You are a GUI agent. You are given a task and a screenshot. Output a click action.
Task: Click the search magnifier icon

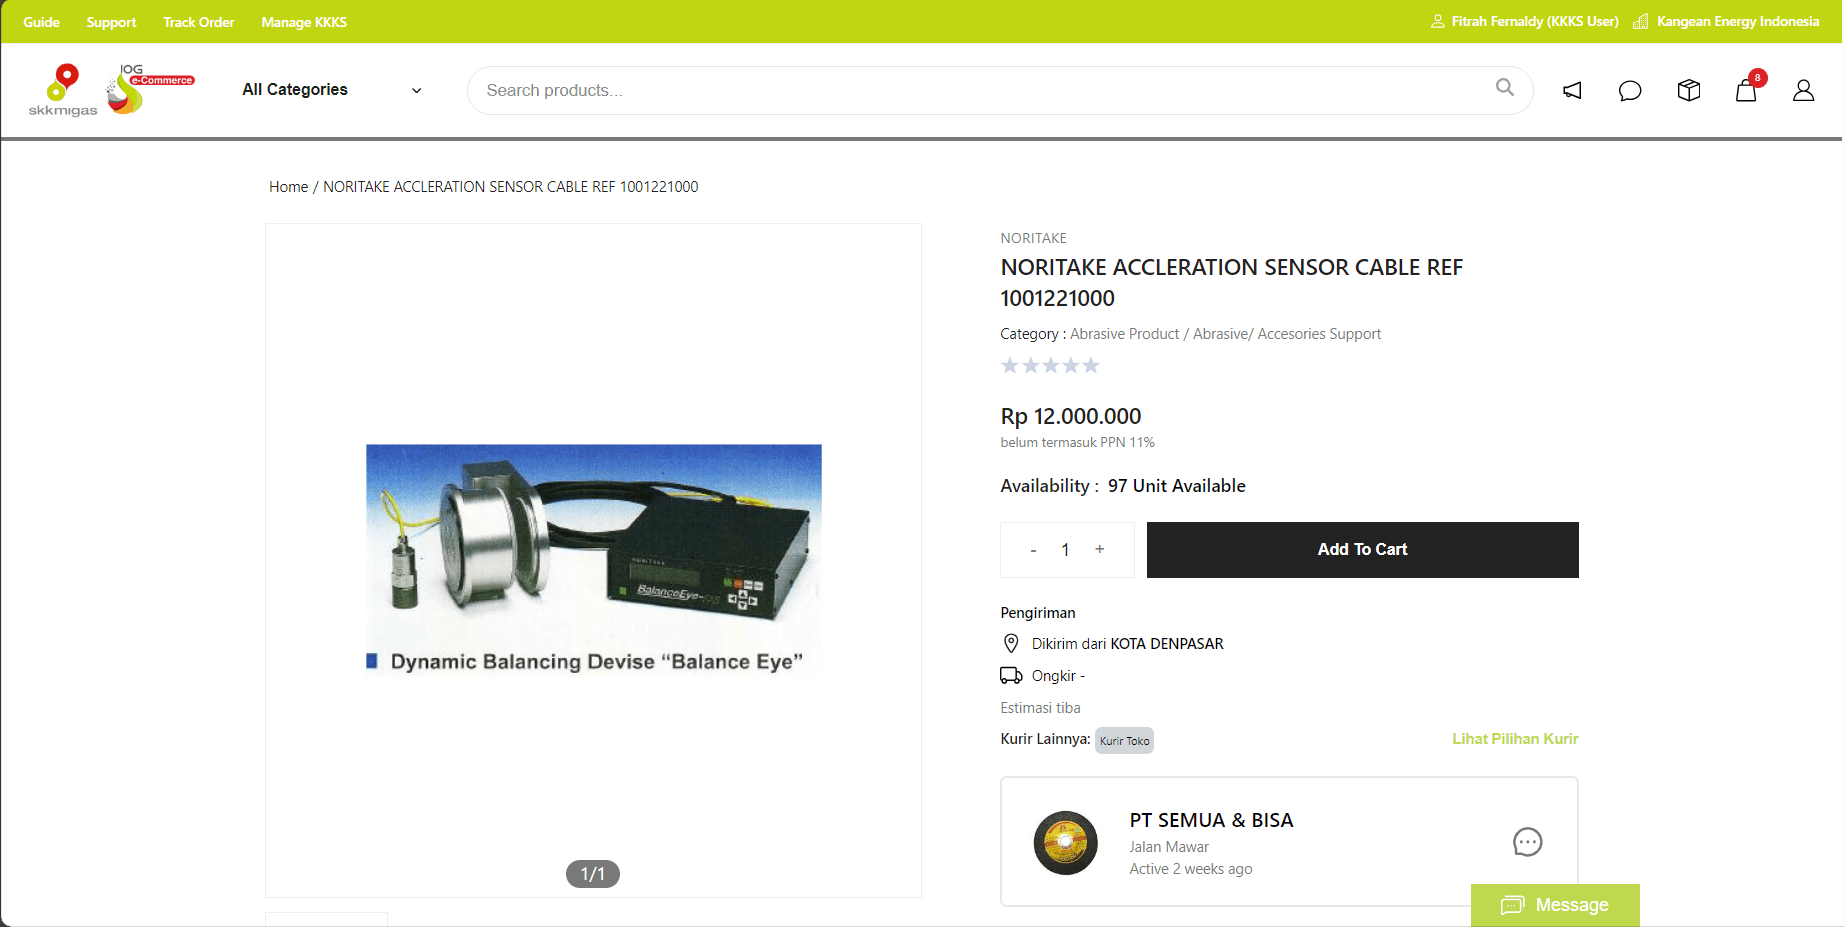pyautogui.click(x=1505, y=87)
